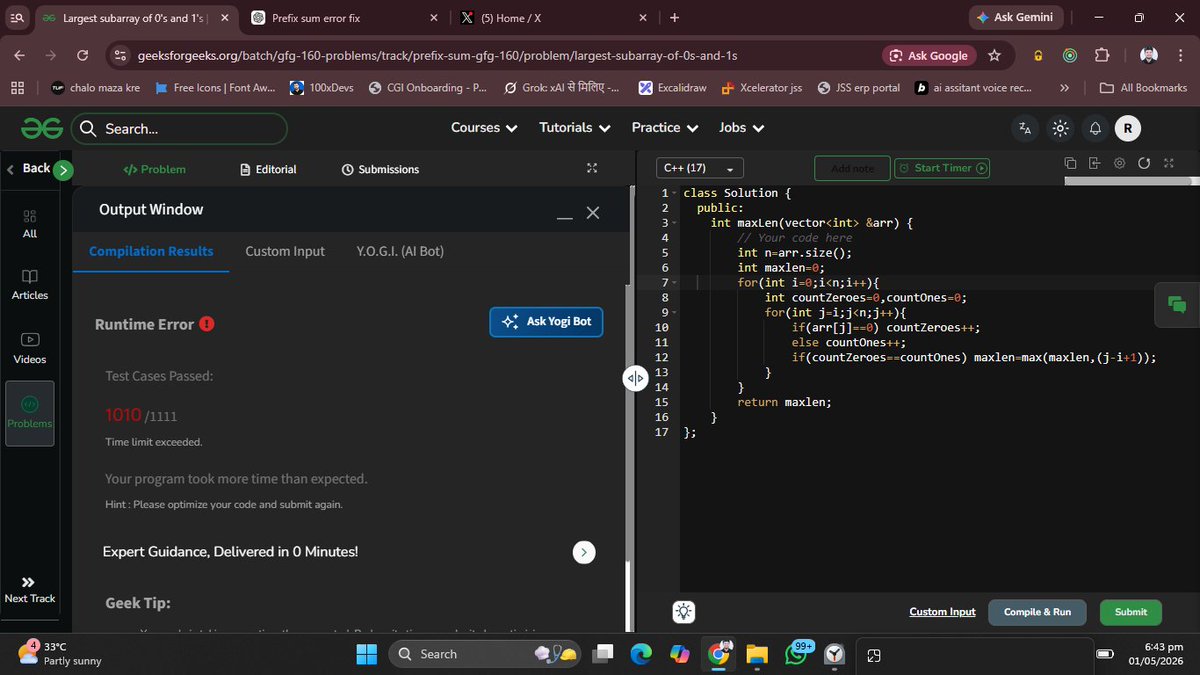Click the import/export icon in editor toolbar

1094,163
